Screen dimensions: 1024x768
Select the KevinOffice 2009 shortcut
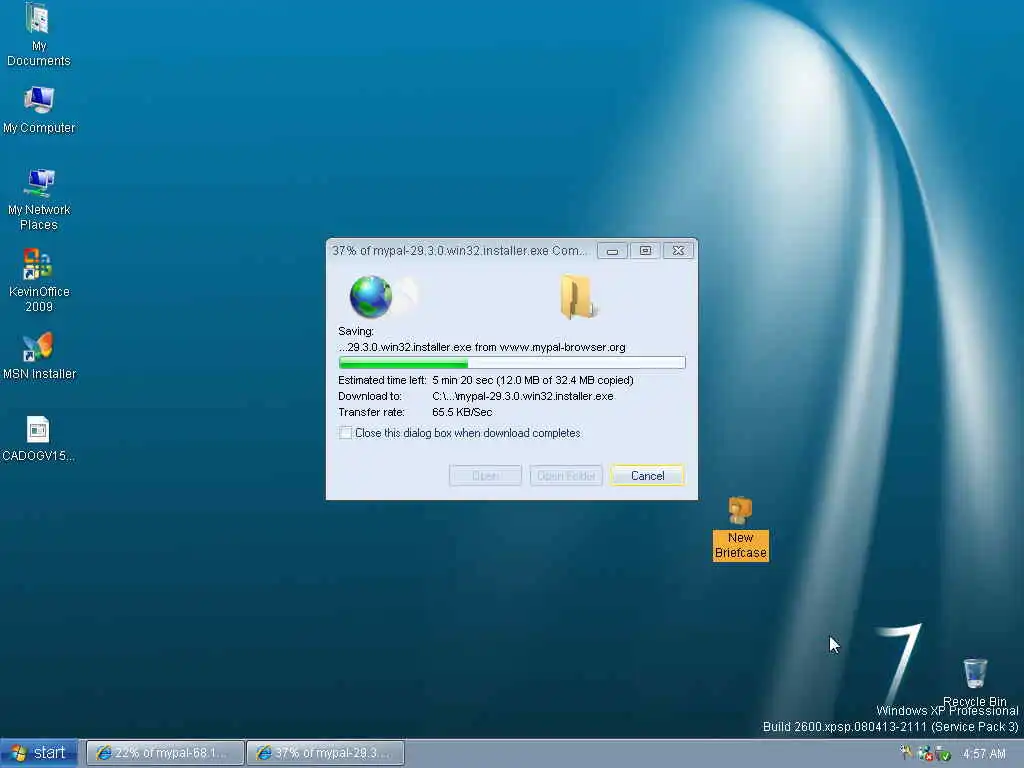click(x=39, y=281)
